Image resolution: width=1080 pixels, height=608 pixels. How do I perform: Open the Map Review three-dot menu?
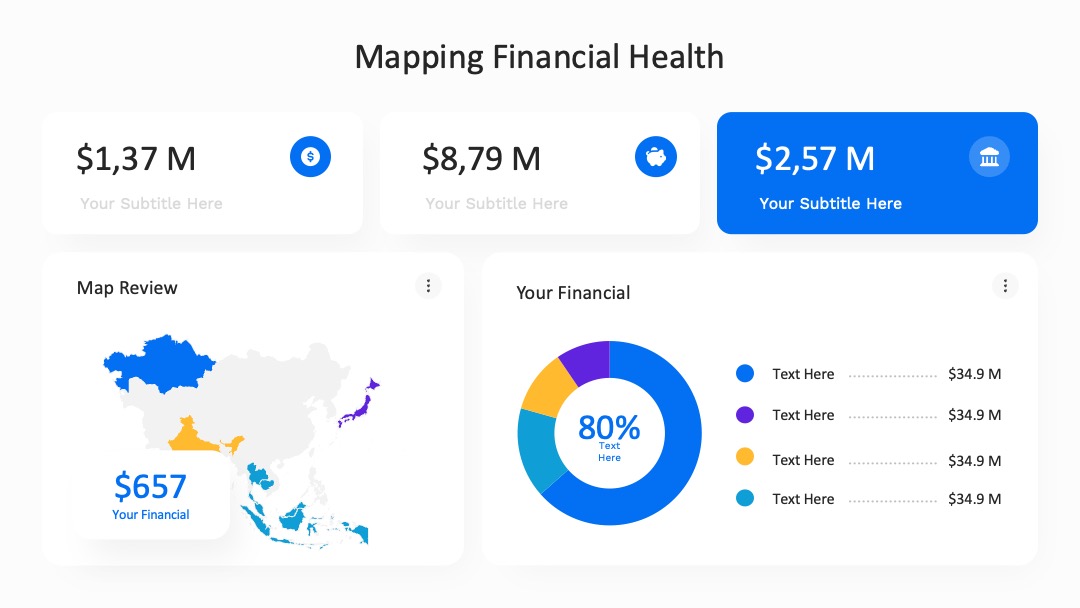click(x=428, y=285)
